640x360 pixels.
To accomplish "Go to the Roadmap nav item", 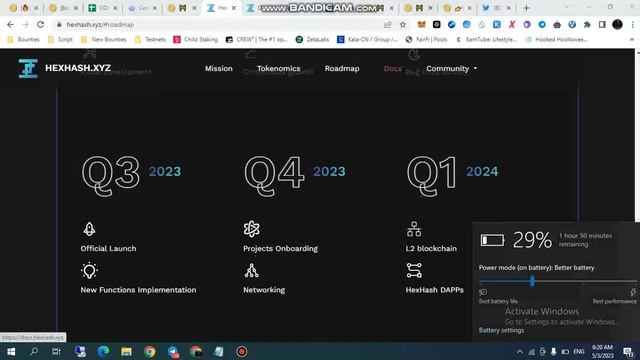I will 342,69.
